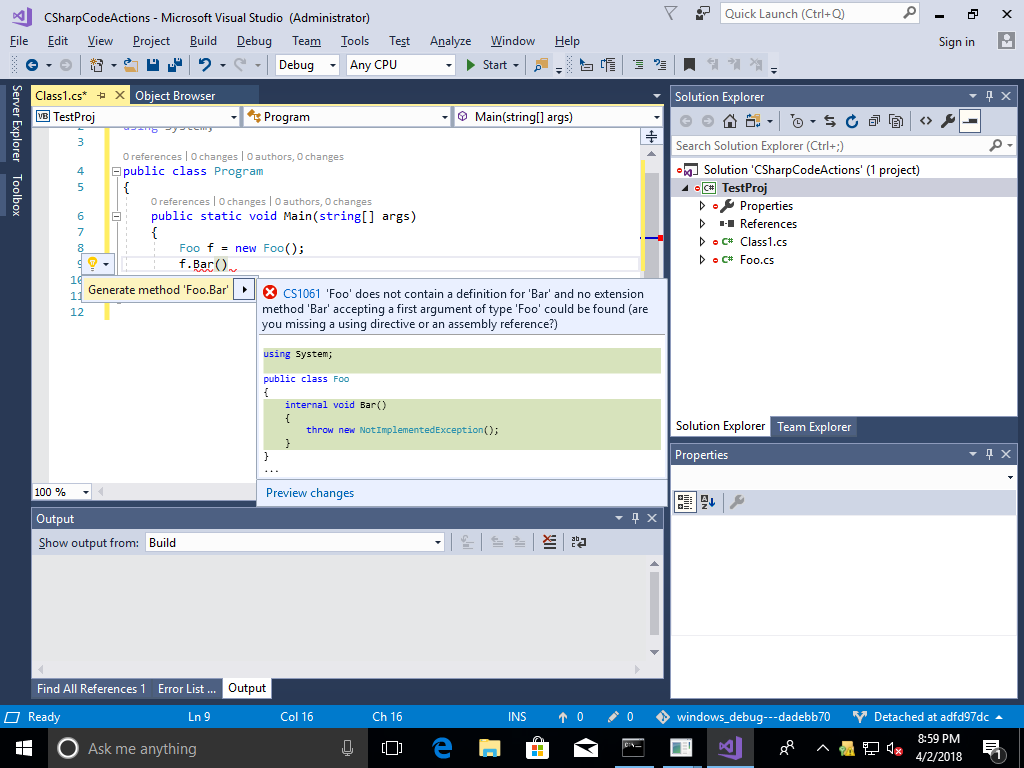Screen dimensions: 1024x768
Task: Click the View Code angle-brackets icon
Action: 926,121
